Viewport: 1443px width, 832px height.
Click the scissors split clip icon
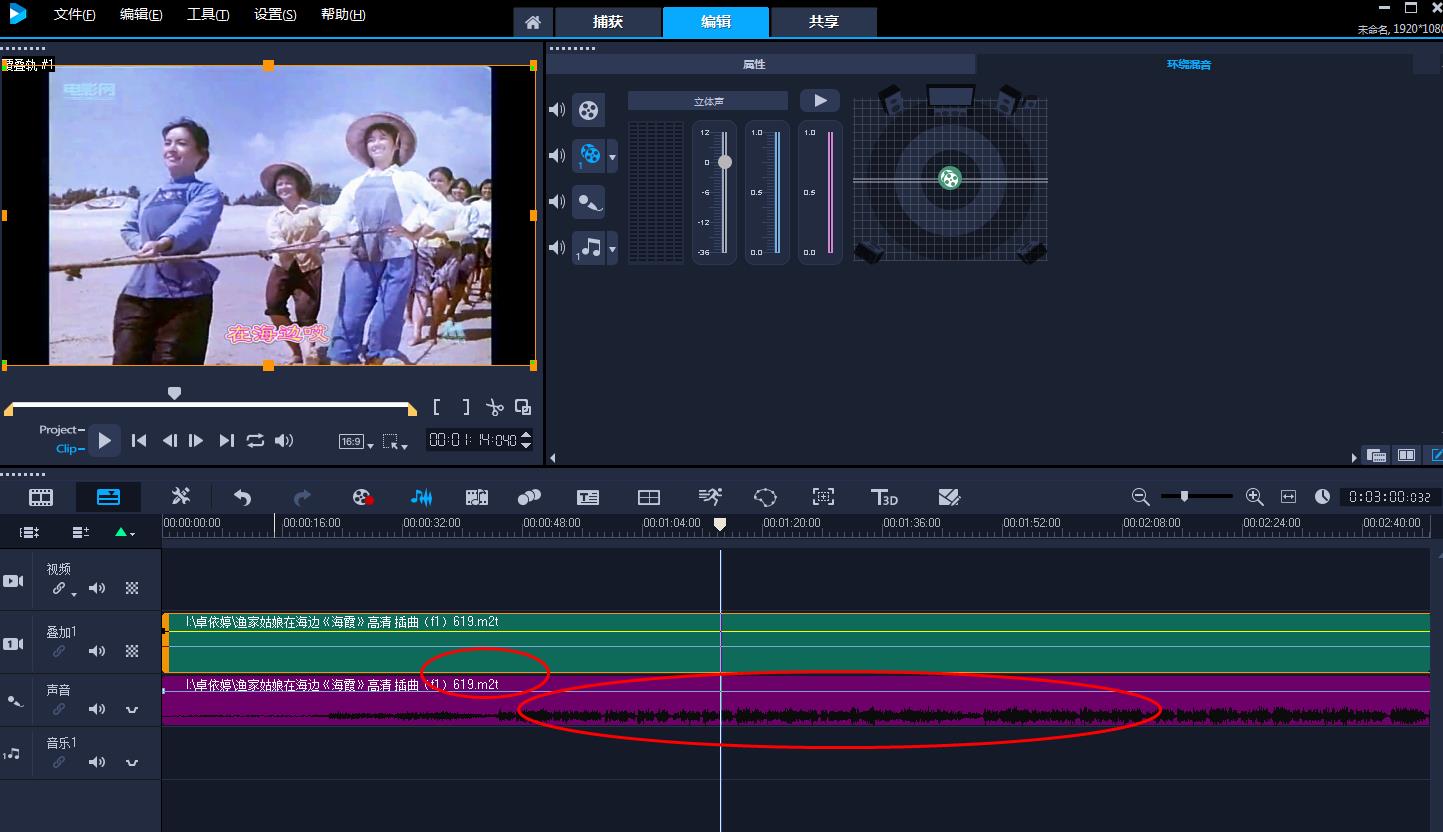[x=494, y=407]
